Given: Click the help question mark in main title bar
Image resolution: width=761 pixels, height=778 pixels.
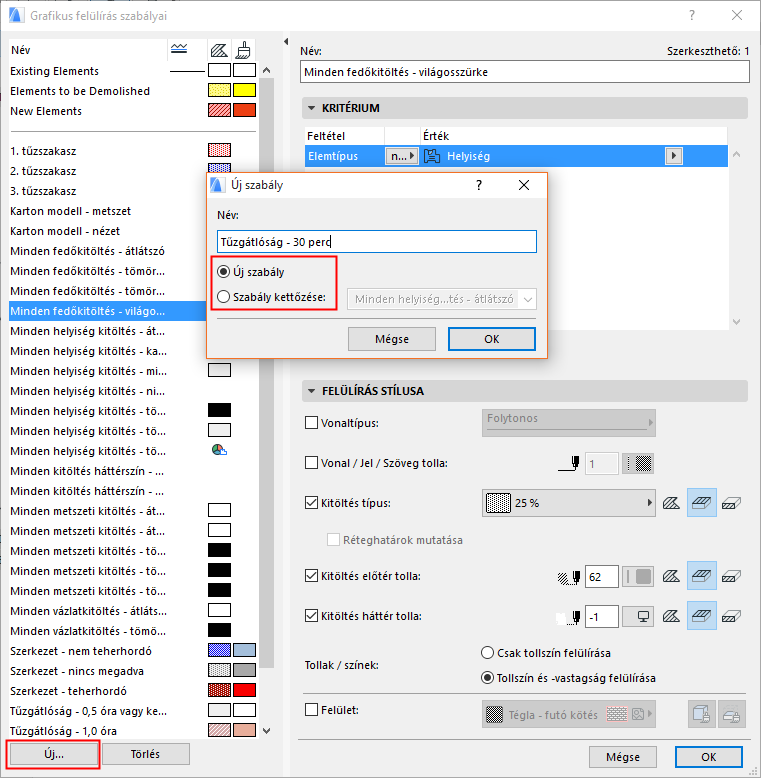Looking at the screenshot, I should point(692,15).
